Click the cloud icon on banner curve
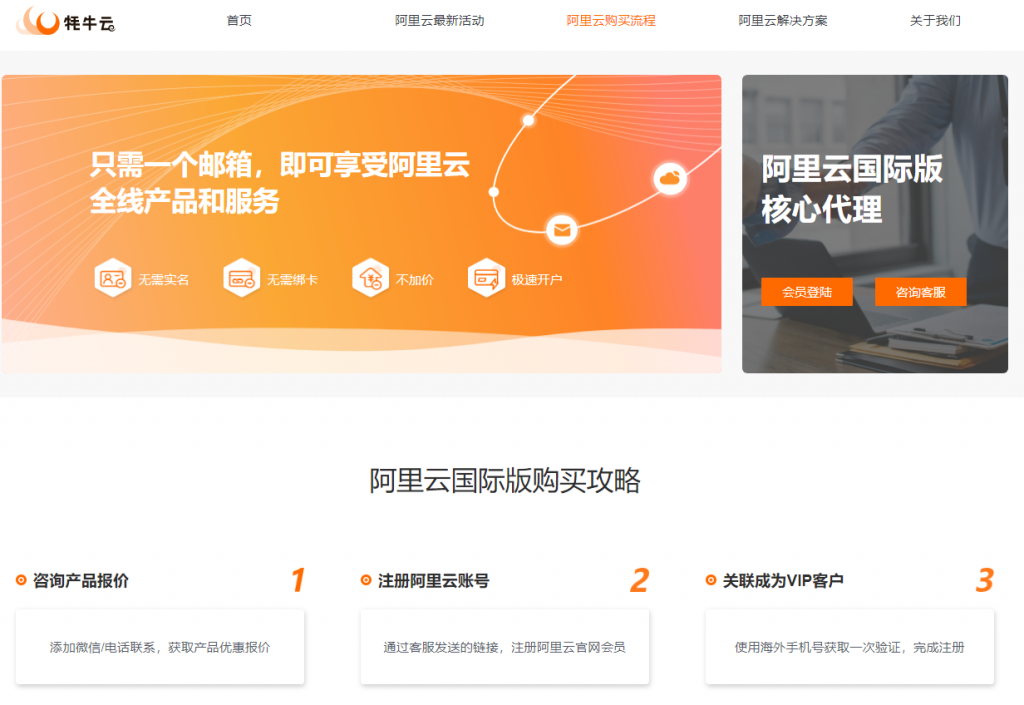1024x705 pixels. (670, 179)
